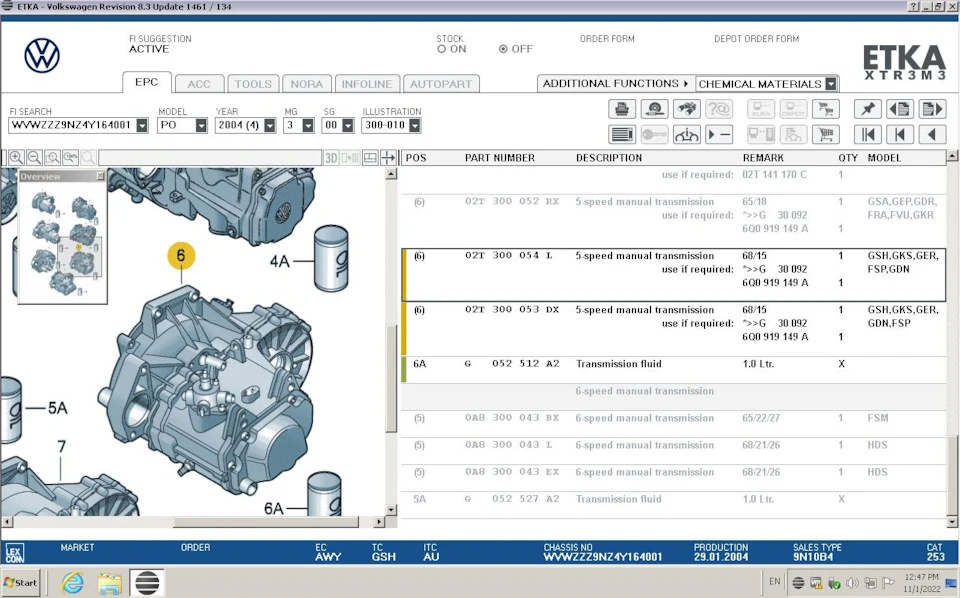Image resolution: width=960 pixels, height=598 pixels.
Task: Open the FI SEARCH VIN dropdown
Action: tap(142, 125)
